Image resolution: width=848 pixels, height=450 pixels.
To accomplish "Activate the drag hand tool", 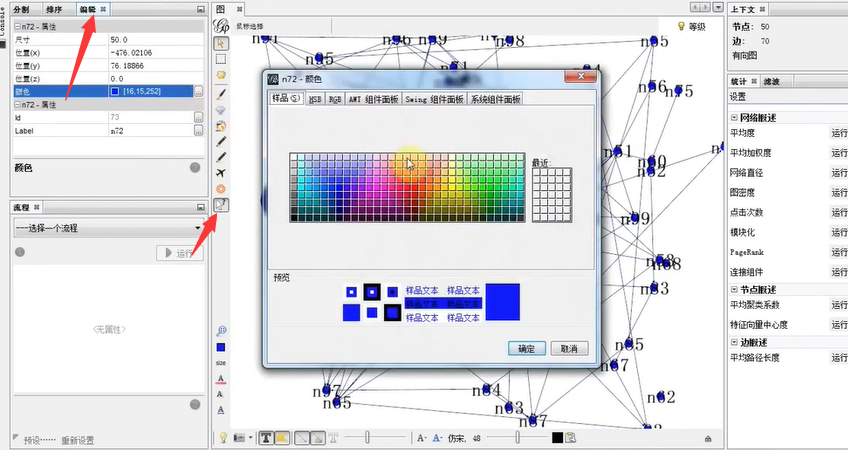I will point(221,75).
